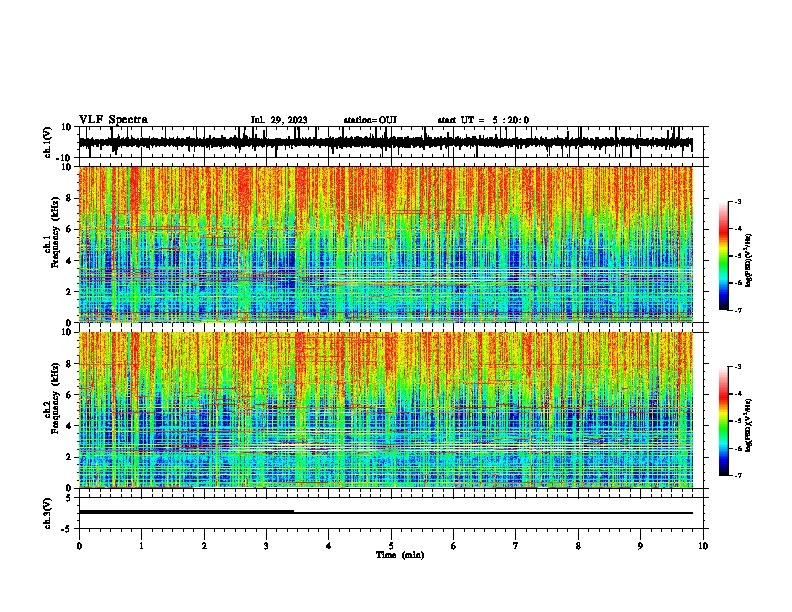
Task: Click the "-3" label on ch.2 color scale
Action: pyautogui.click(x=738, y=367)
